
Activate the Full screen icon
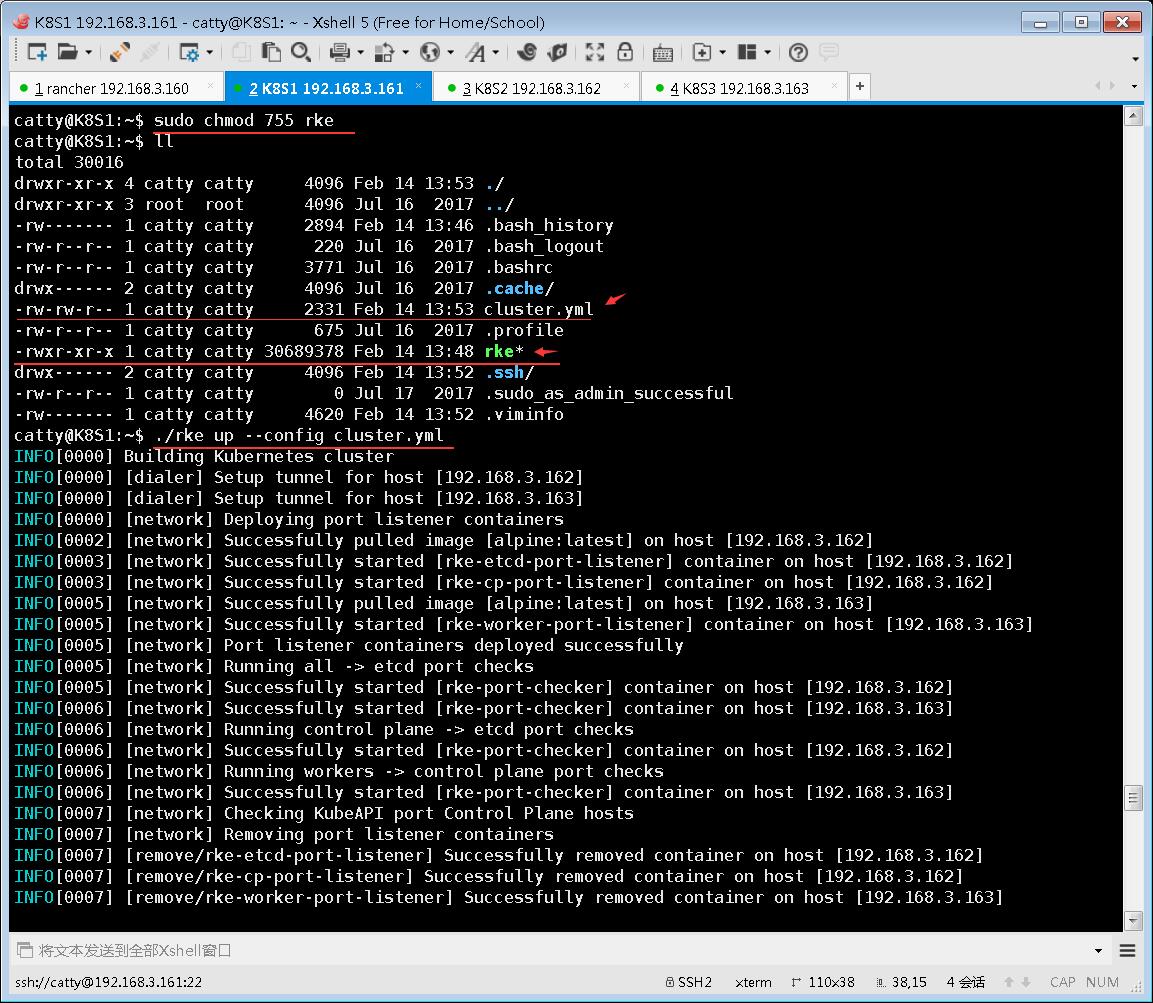pos(596,52)
